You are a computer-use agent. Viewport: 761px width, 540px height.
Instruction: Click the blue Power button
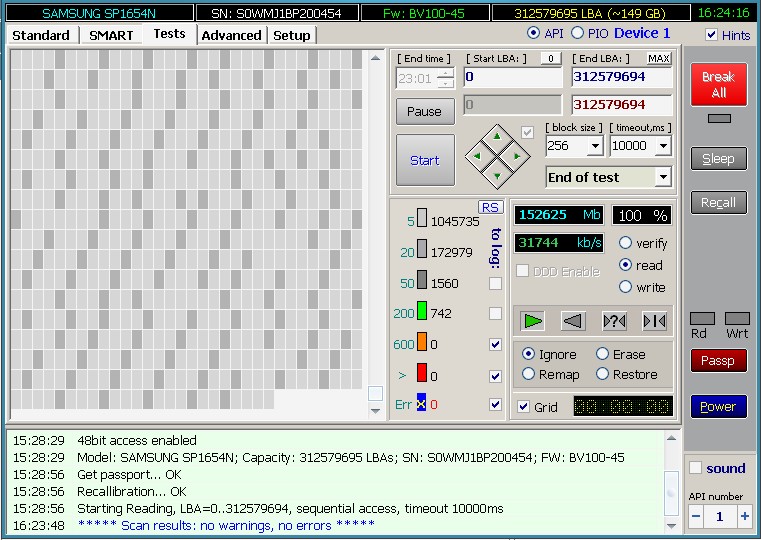click(719, 407)
